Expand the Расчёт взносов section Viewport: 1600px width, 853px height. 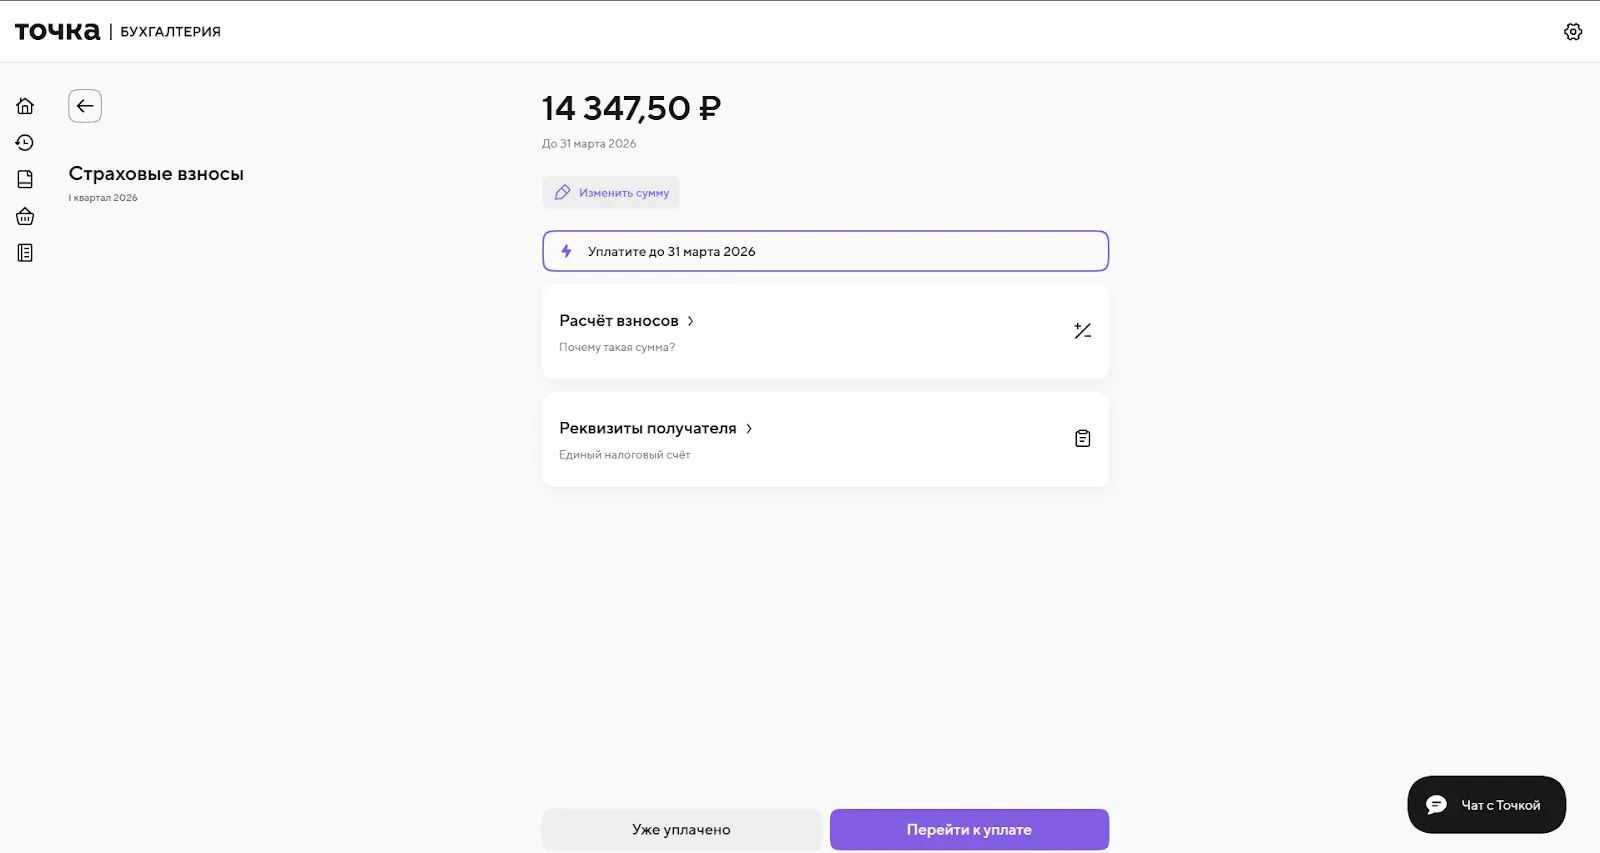619,321
